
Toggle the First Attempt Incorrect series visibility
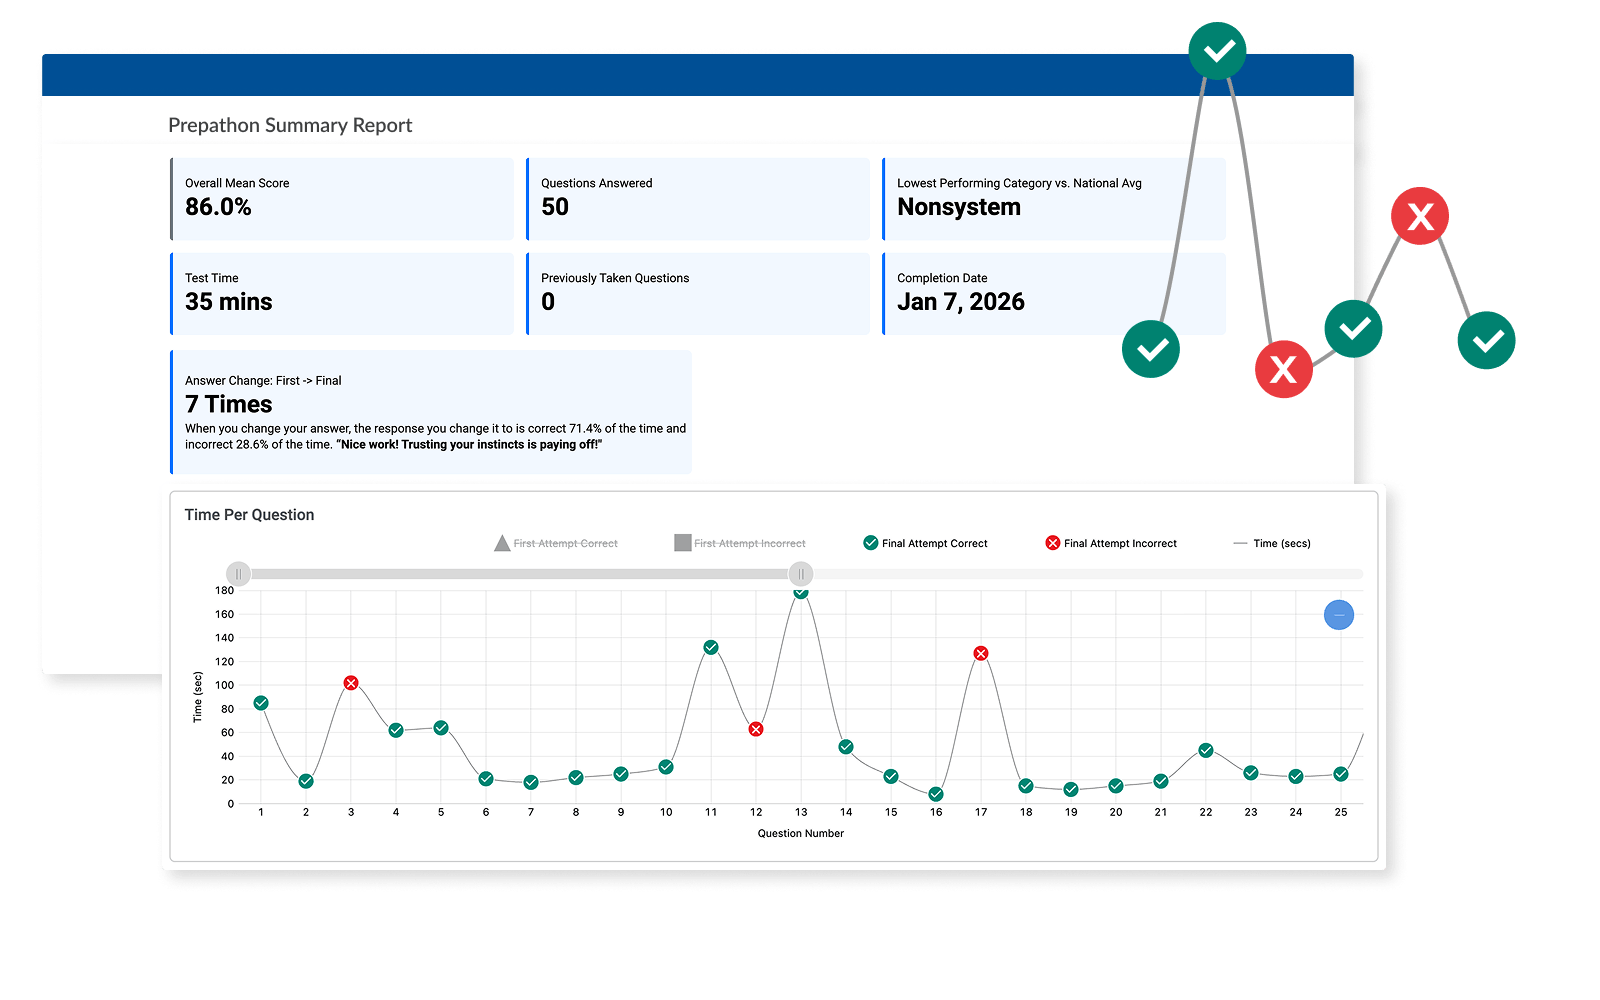click(740, 543)
